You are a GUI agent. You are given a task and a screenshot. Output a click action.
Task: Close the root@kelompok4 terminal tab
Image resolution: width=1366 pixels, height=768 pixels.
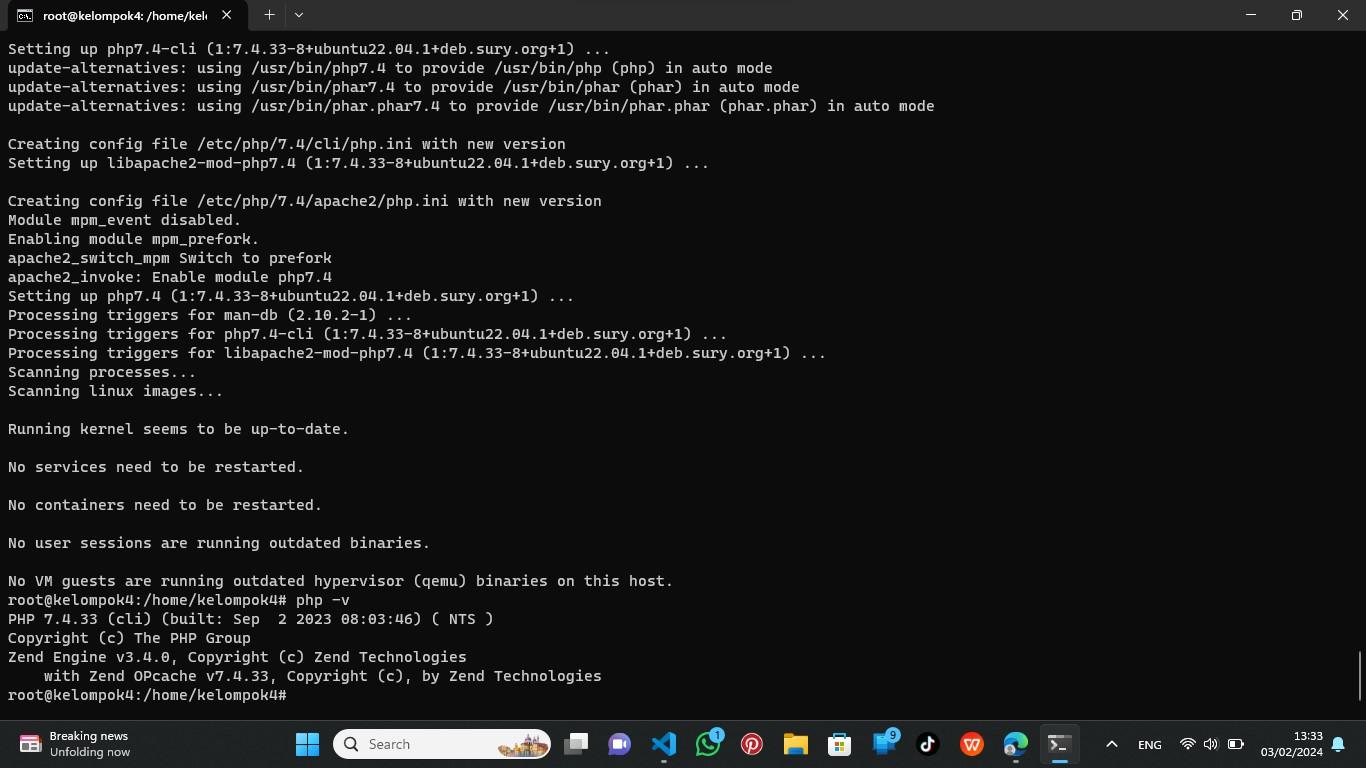(x=227, y=15)
